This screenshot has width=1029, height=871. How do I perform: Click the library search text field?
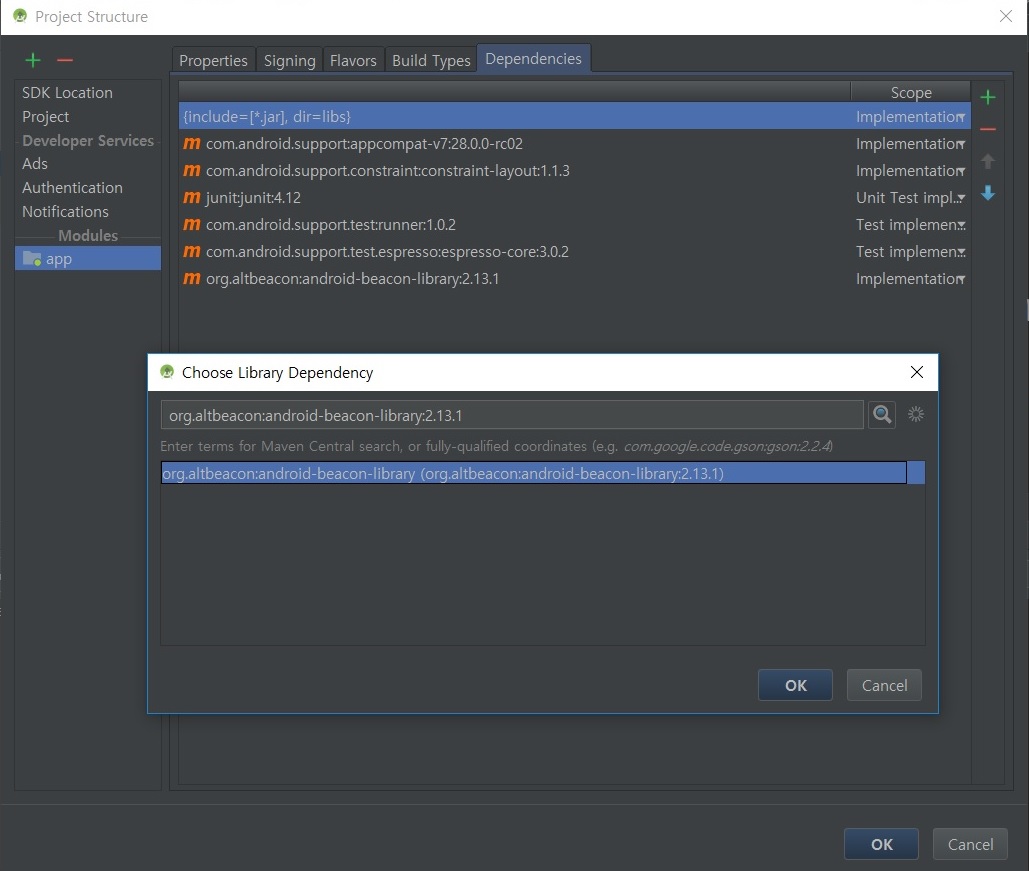tap(511, 415)
